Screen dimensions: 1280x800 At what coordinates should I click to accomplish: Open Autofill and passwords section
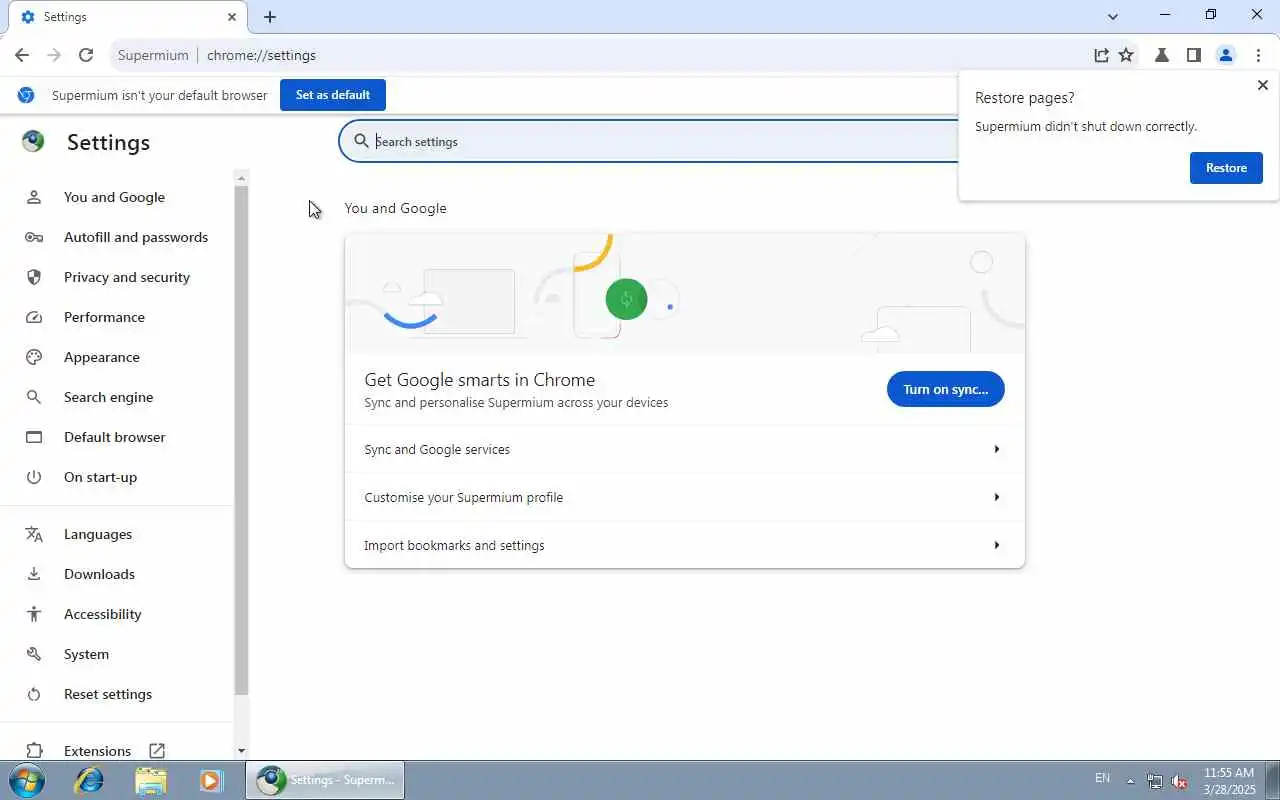(x=136, y=237)
